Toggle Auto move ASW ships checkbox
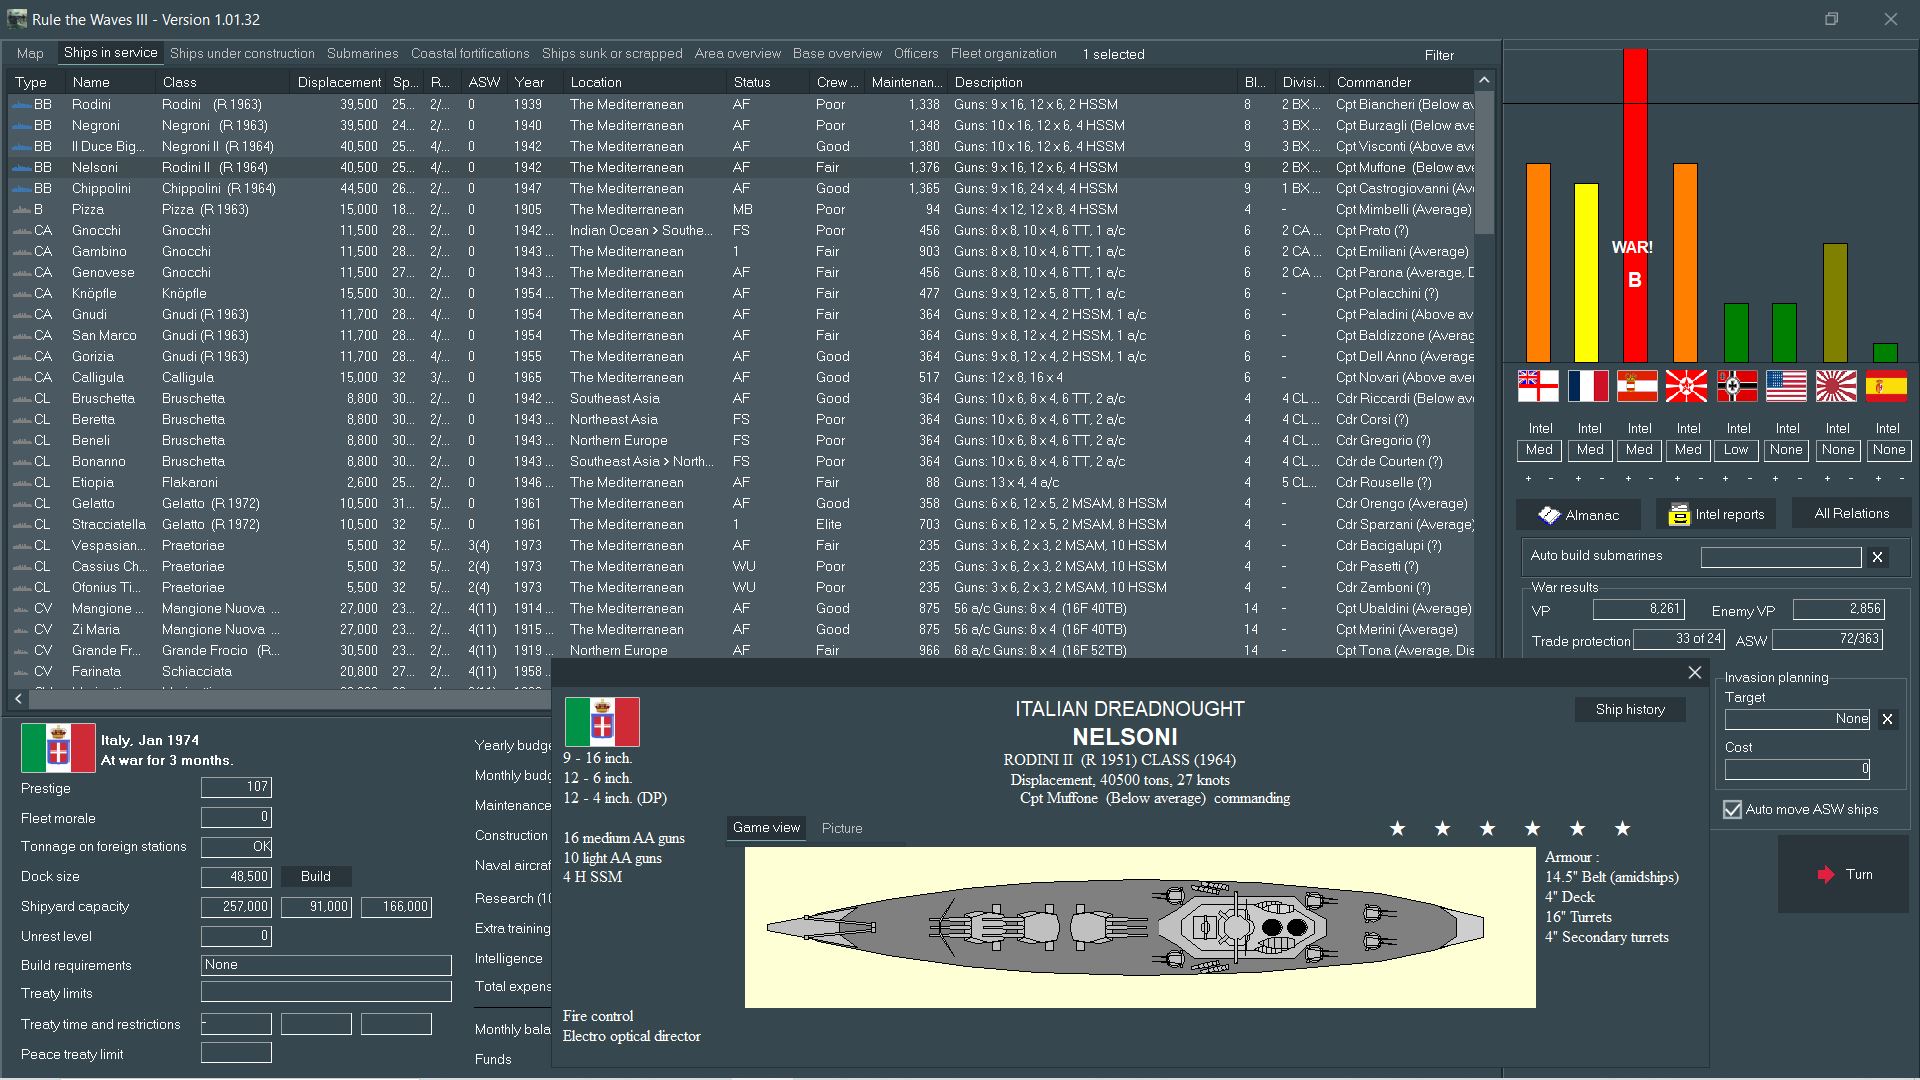Screen dimensions: 1920x1080 [x=1733, y=810]
